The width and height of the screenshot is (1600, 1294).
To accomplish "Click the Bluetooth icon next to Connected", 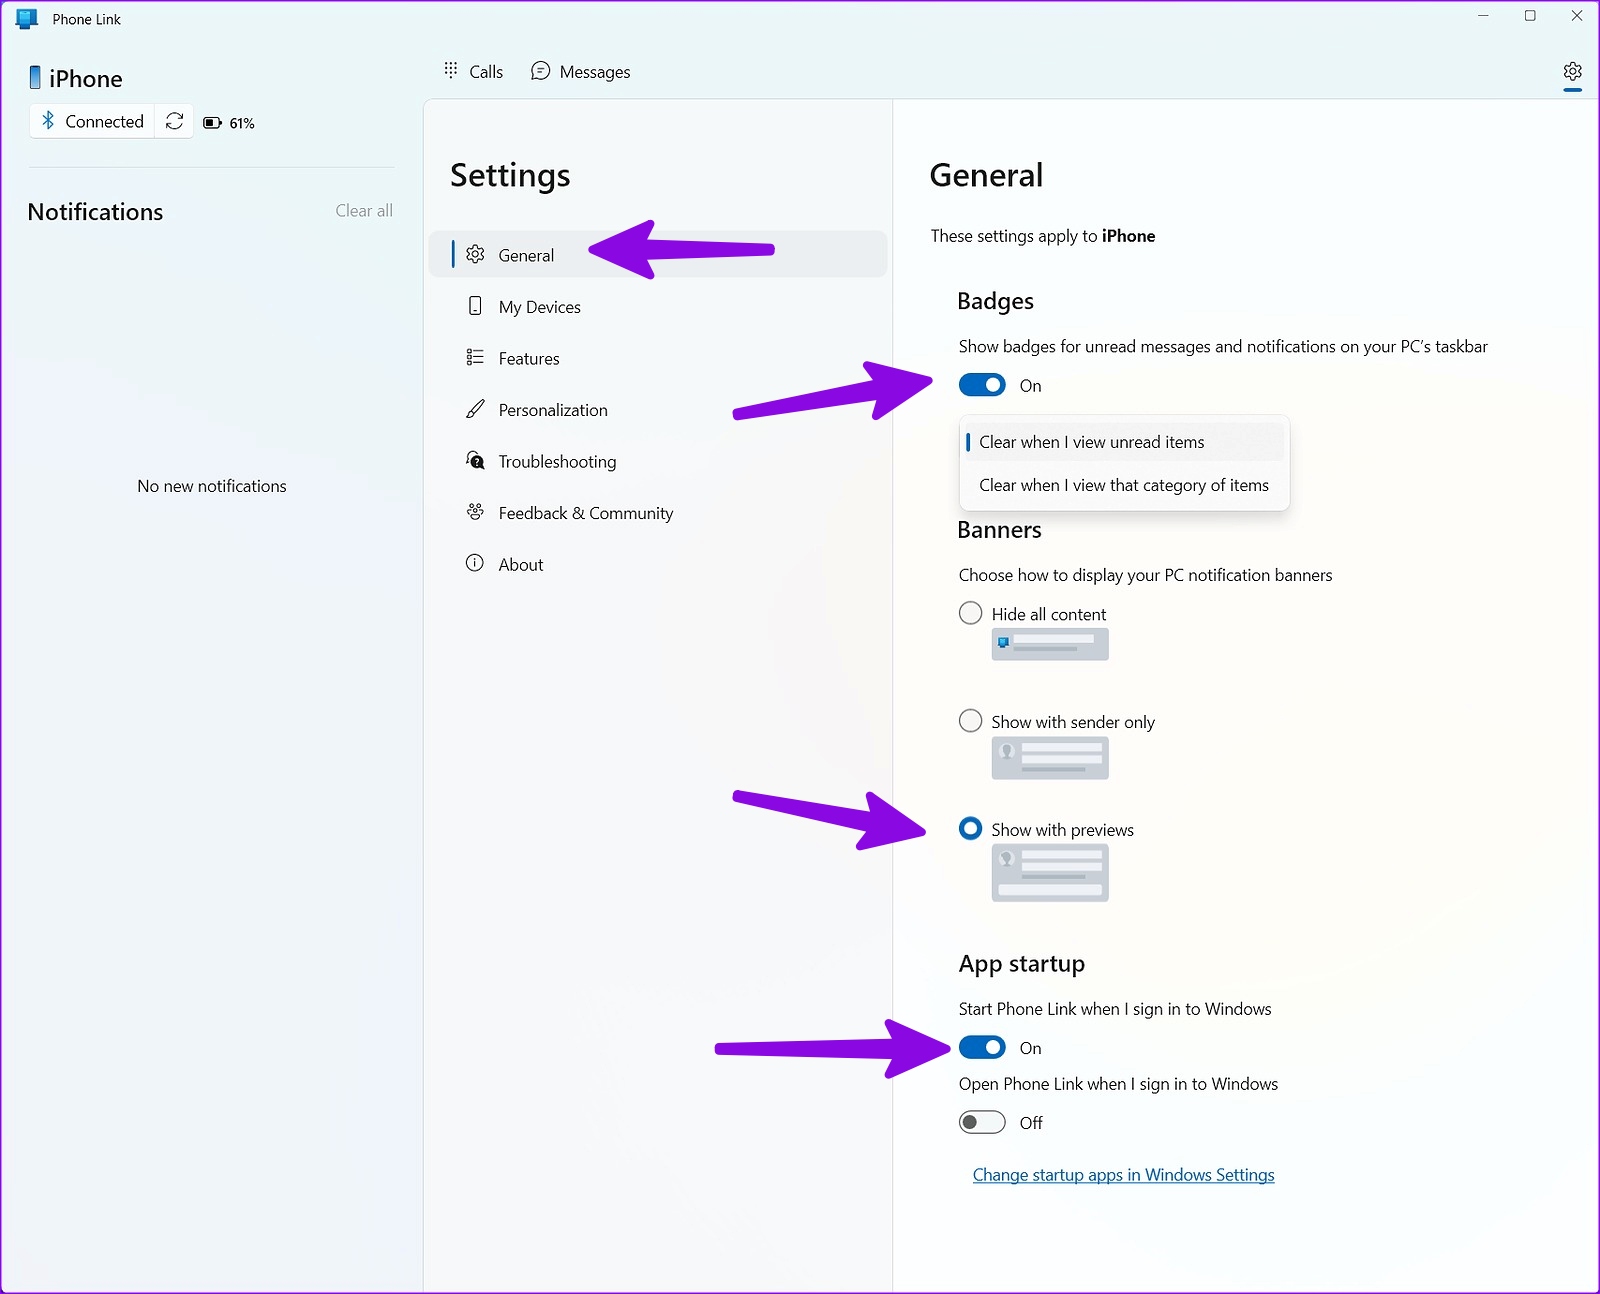I will (x=48, y=121).
